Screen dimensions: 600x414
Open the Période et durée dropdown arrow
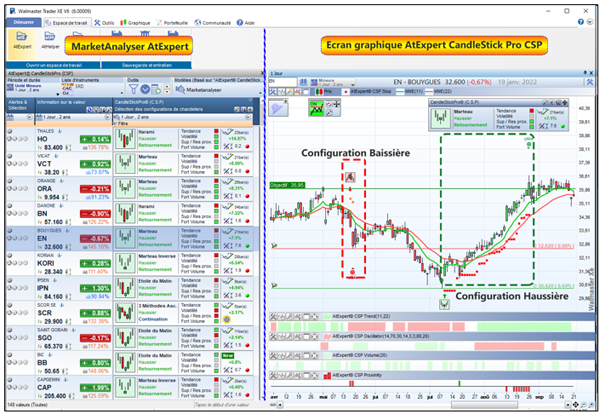pyautogui.click(x=58, y=93)
